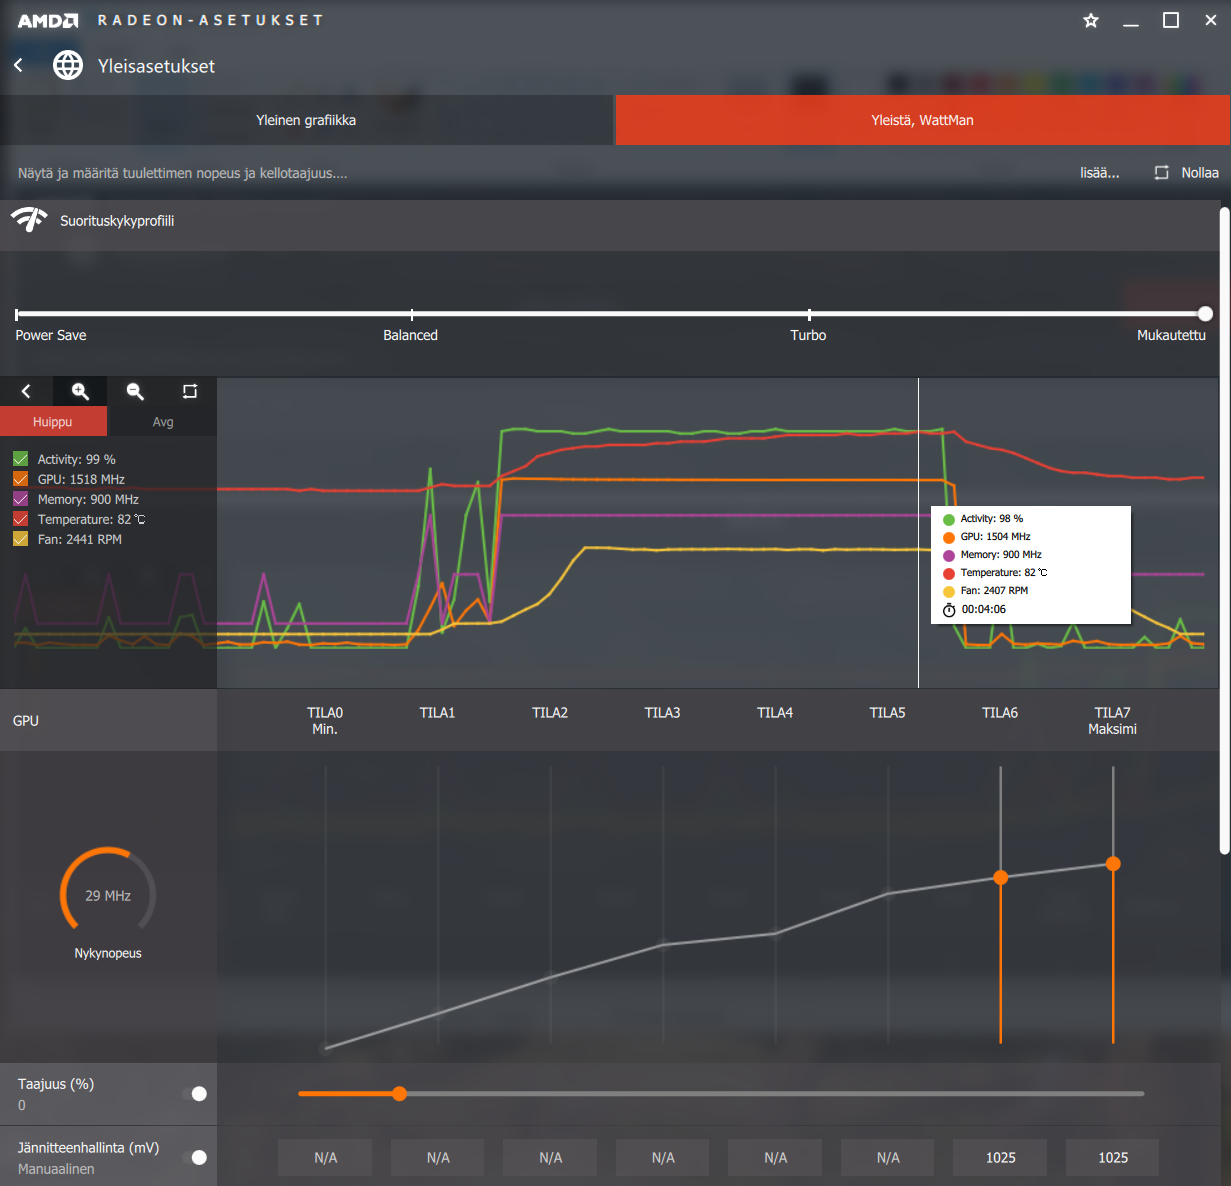Select the Huippu graph tab
1231x1186 pixels.
[53, 422]
